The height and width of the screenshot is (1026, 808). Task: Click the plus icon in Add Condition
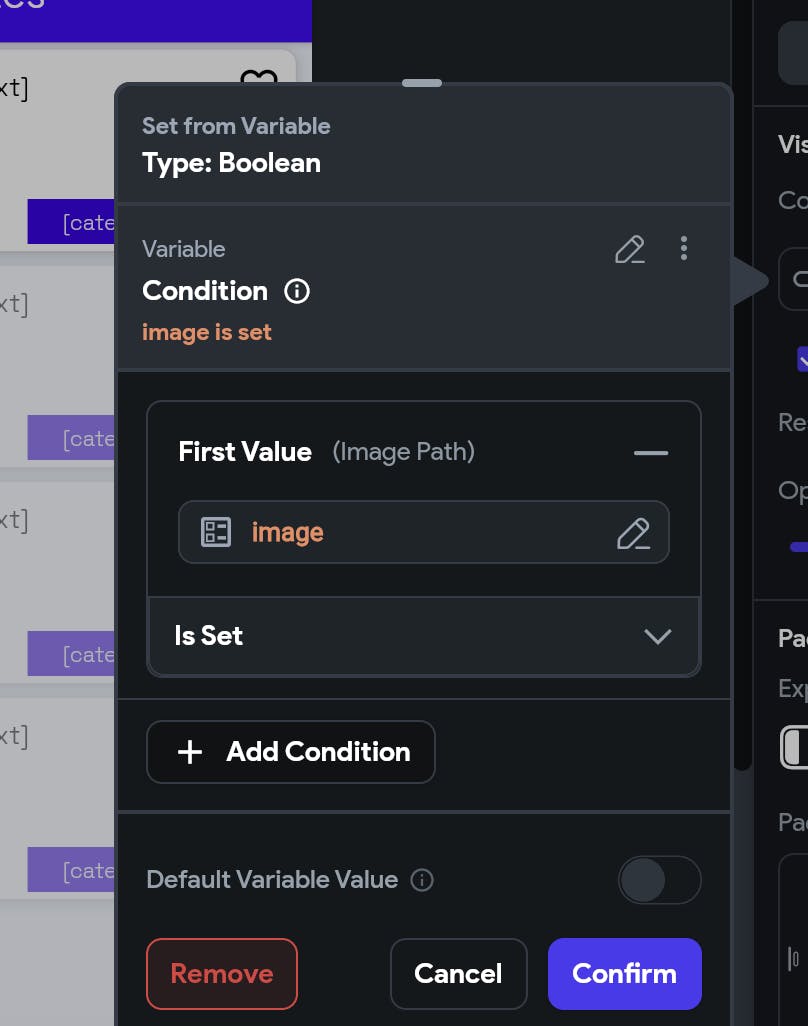pyautogui.click(x=189, y=752)
